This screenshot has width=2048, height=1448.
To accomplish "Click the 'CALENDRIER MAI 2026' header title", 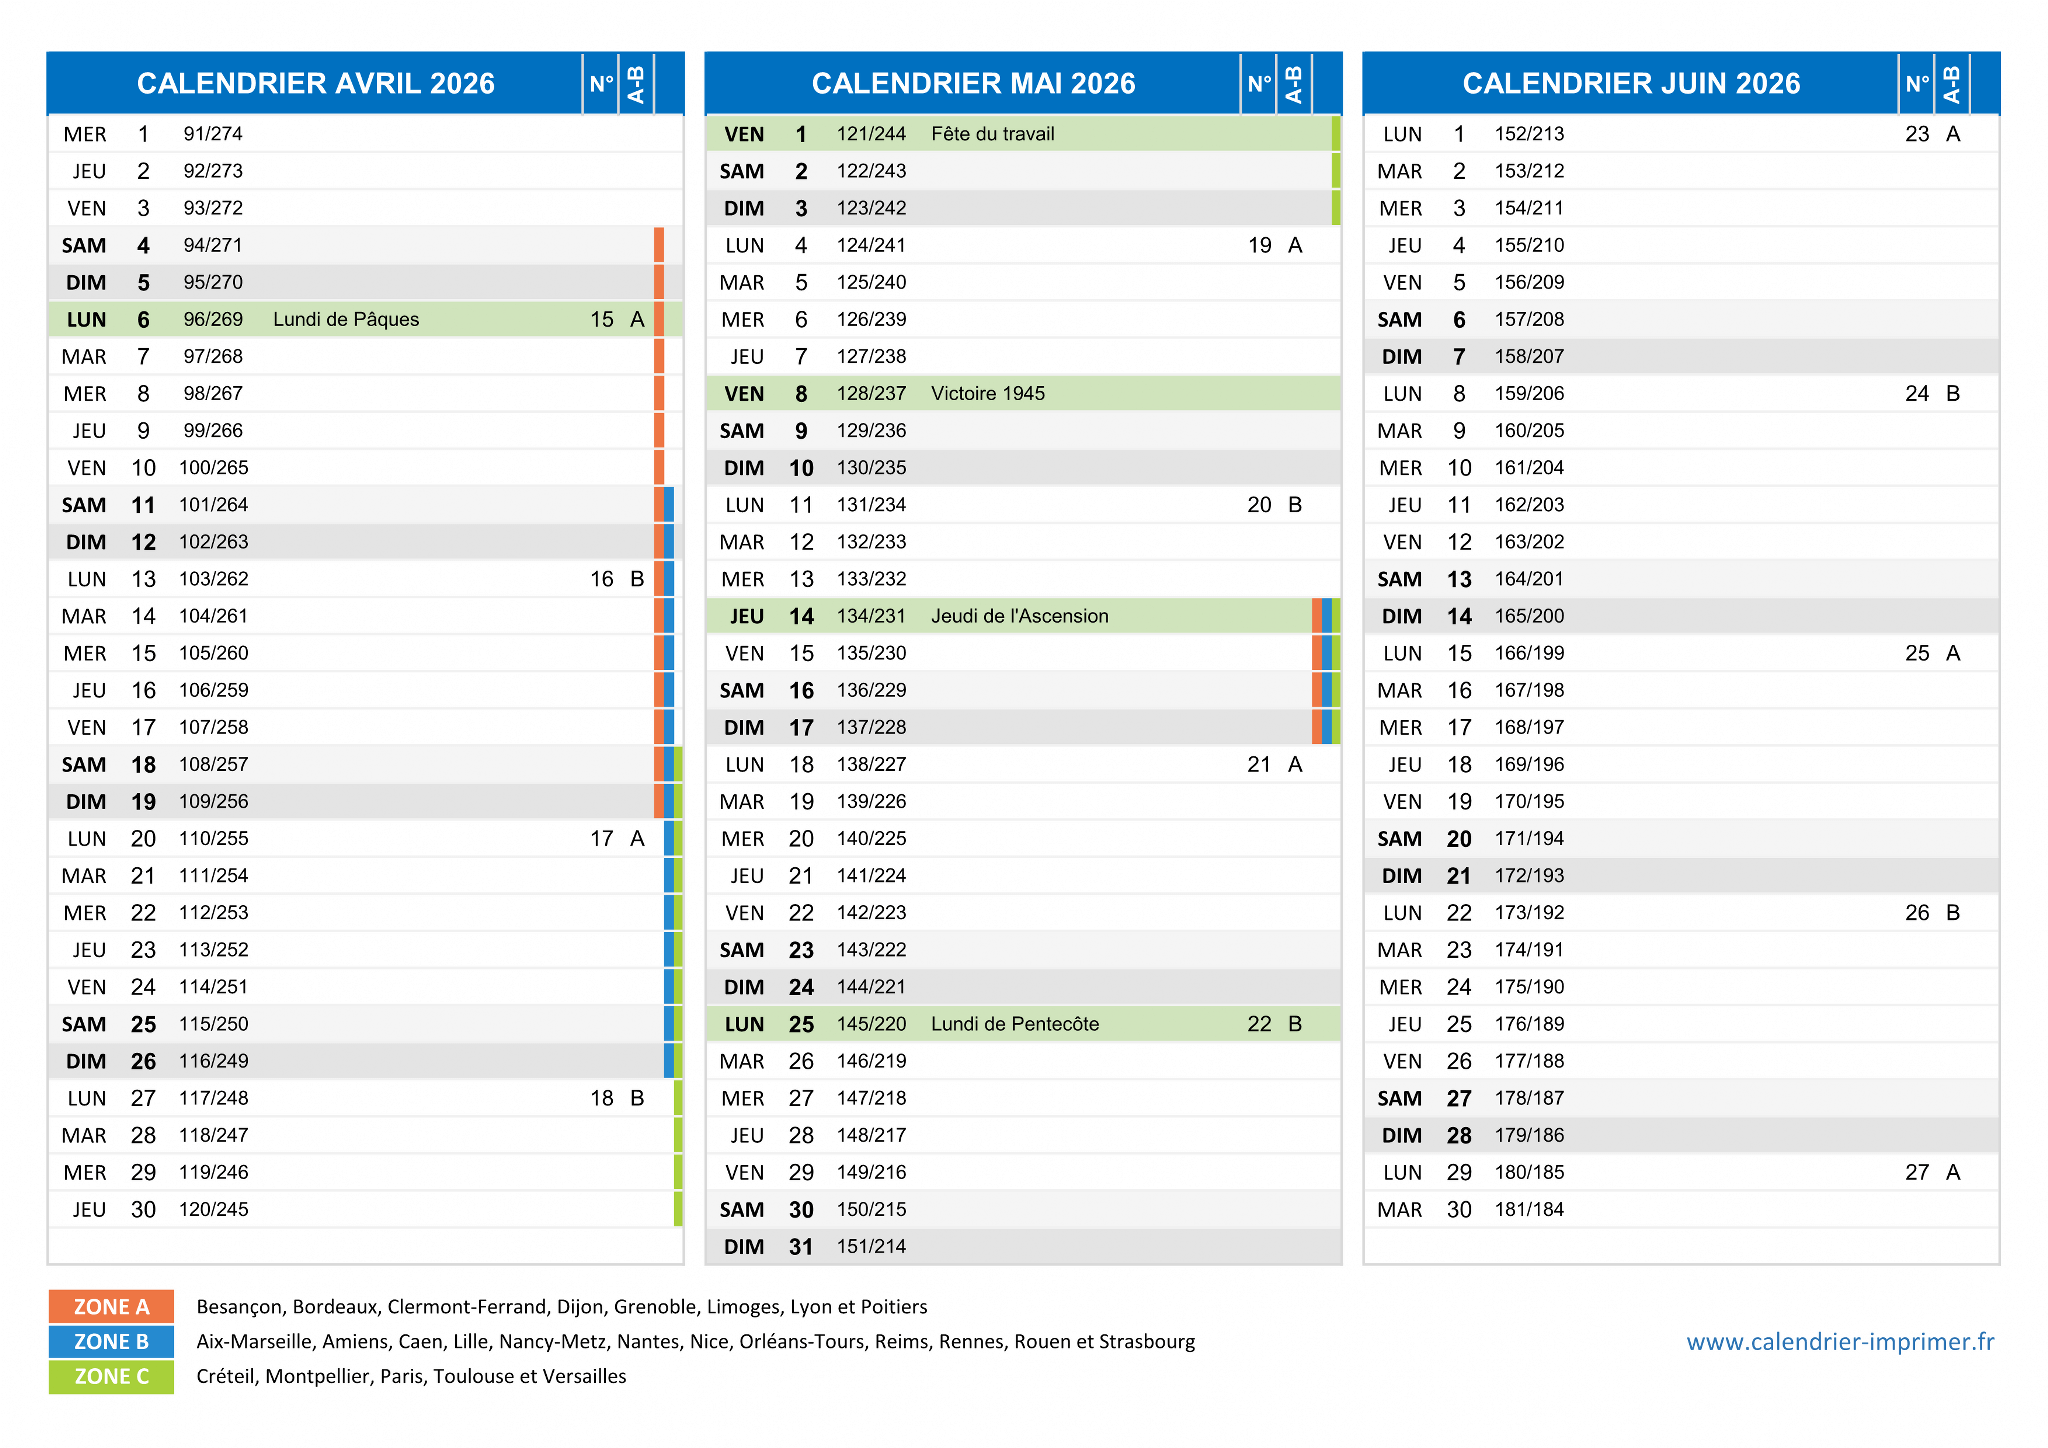I will pyautogui.click(x=973, y=83).
